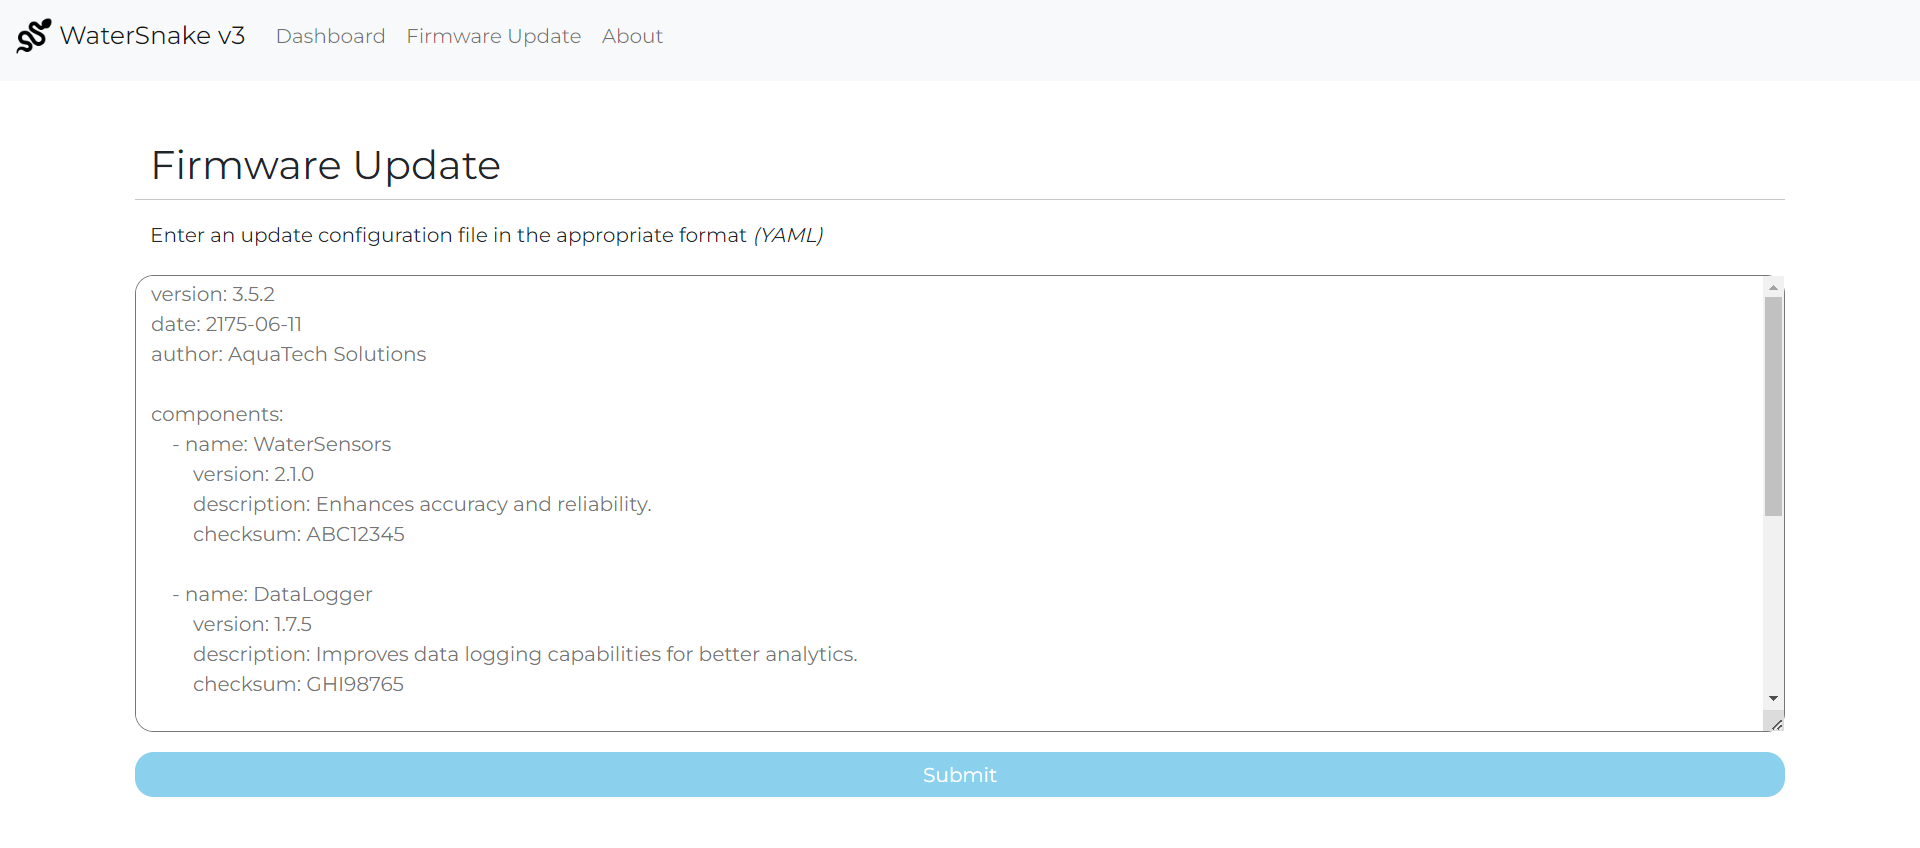Click the 'version: 2.1.0' line

pos(253,474)
